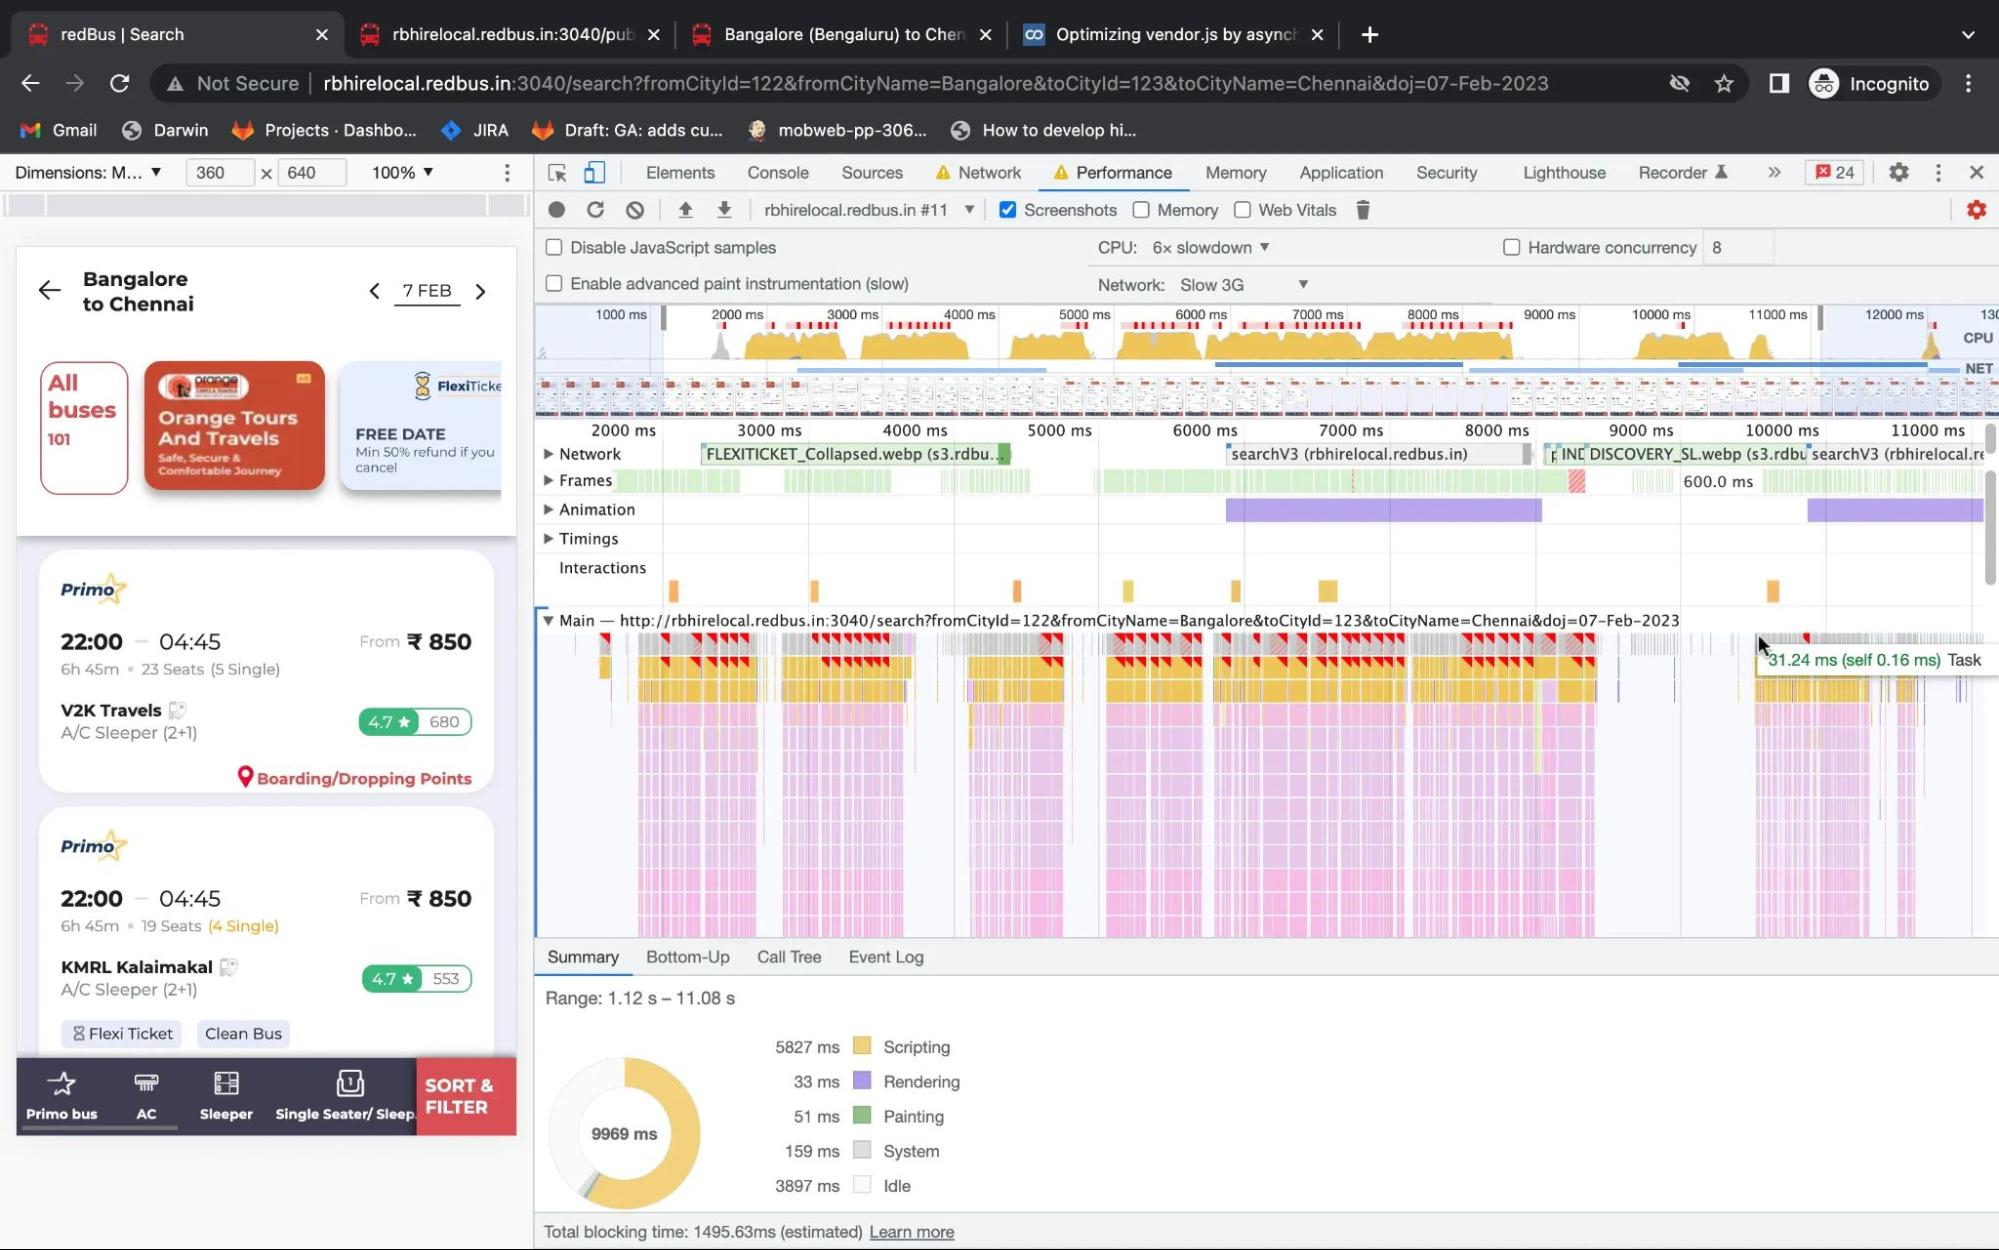This screenshot has width=1999, height=1250.
Task: Click the Record performance button
Action: click(556, 209)
